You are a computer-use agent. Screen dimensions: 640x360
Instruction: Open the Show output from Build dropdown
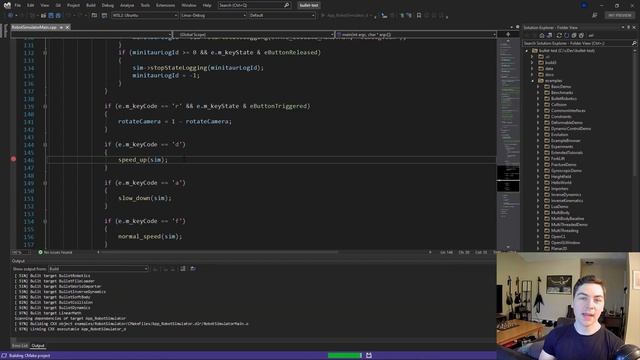(98, 269)
